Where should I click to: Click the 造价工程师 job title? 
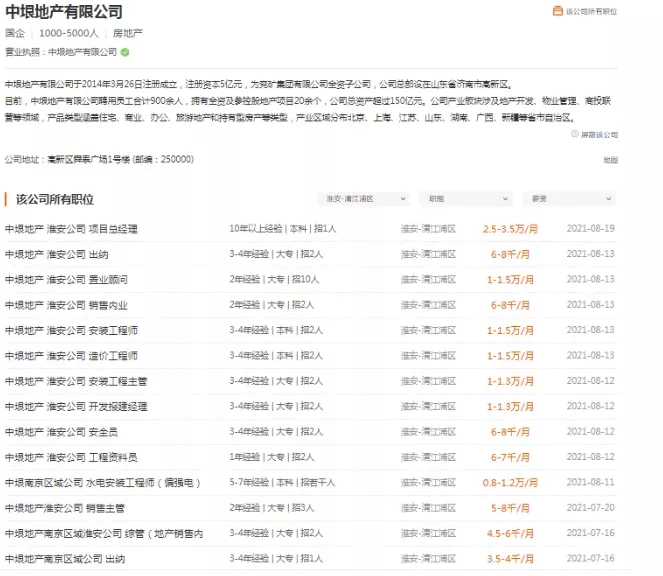click(x=71, y=355)
